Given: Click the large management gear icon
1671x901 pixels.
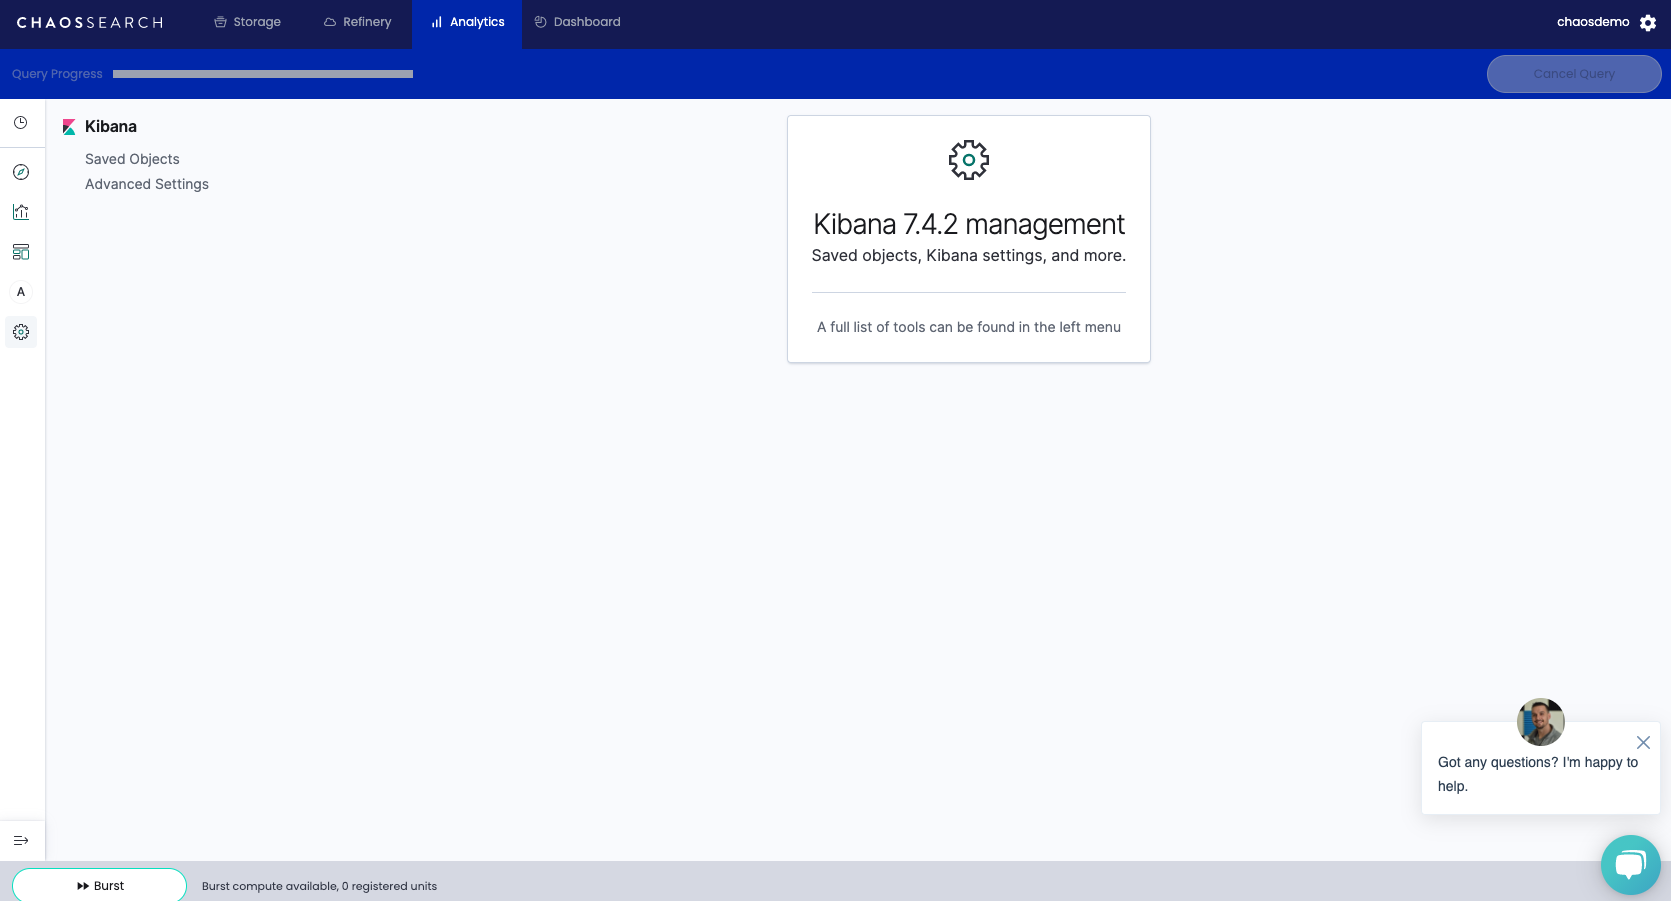Looking at the screenshot, I should pos(969,160).
